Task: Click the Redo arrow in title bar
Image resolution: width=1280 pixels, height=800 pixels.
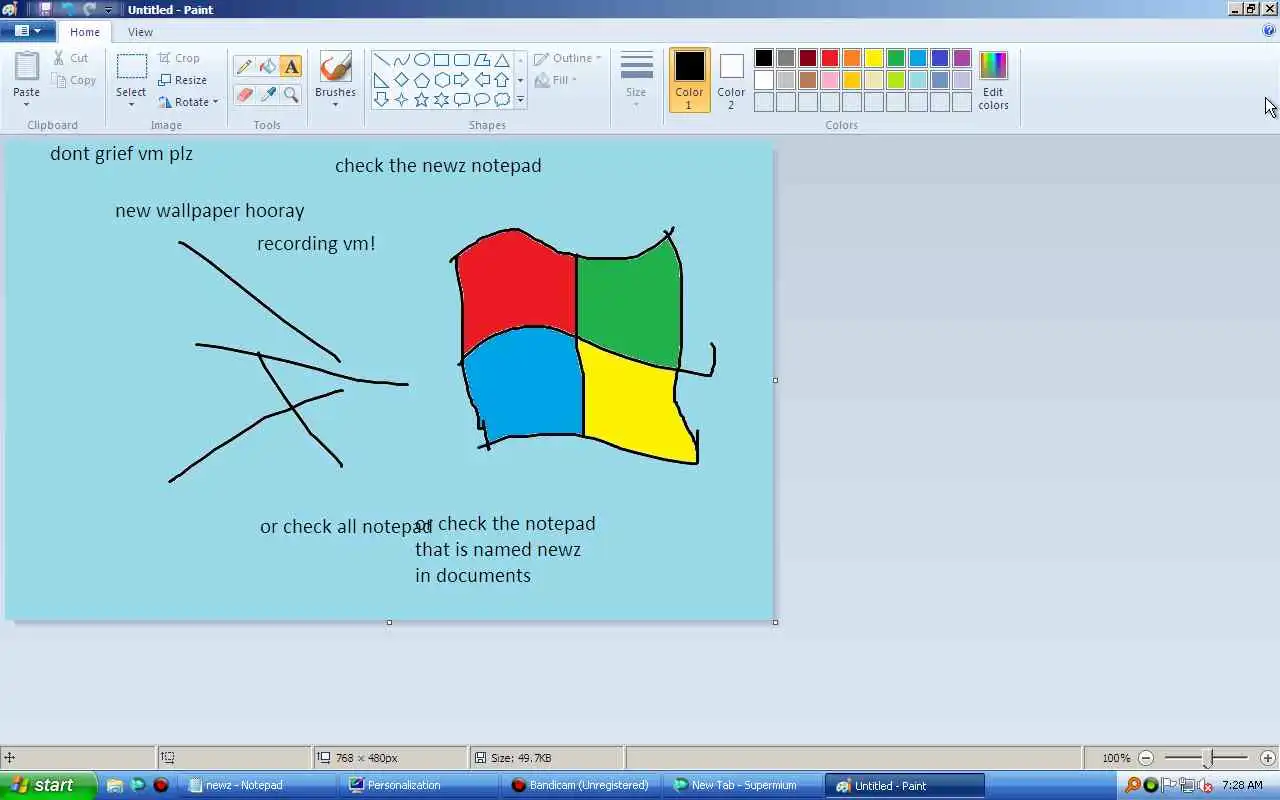Action: tap(90, 9)
